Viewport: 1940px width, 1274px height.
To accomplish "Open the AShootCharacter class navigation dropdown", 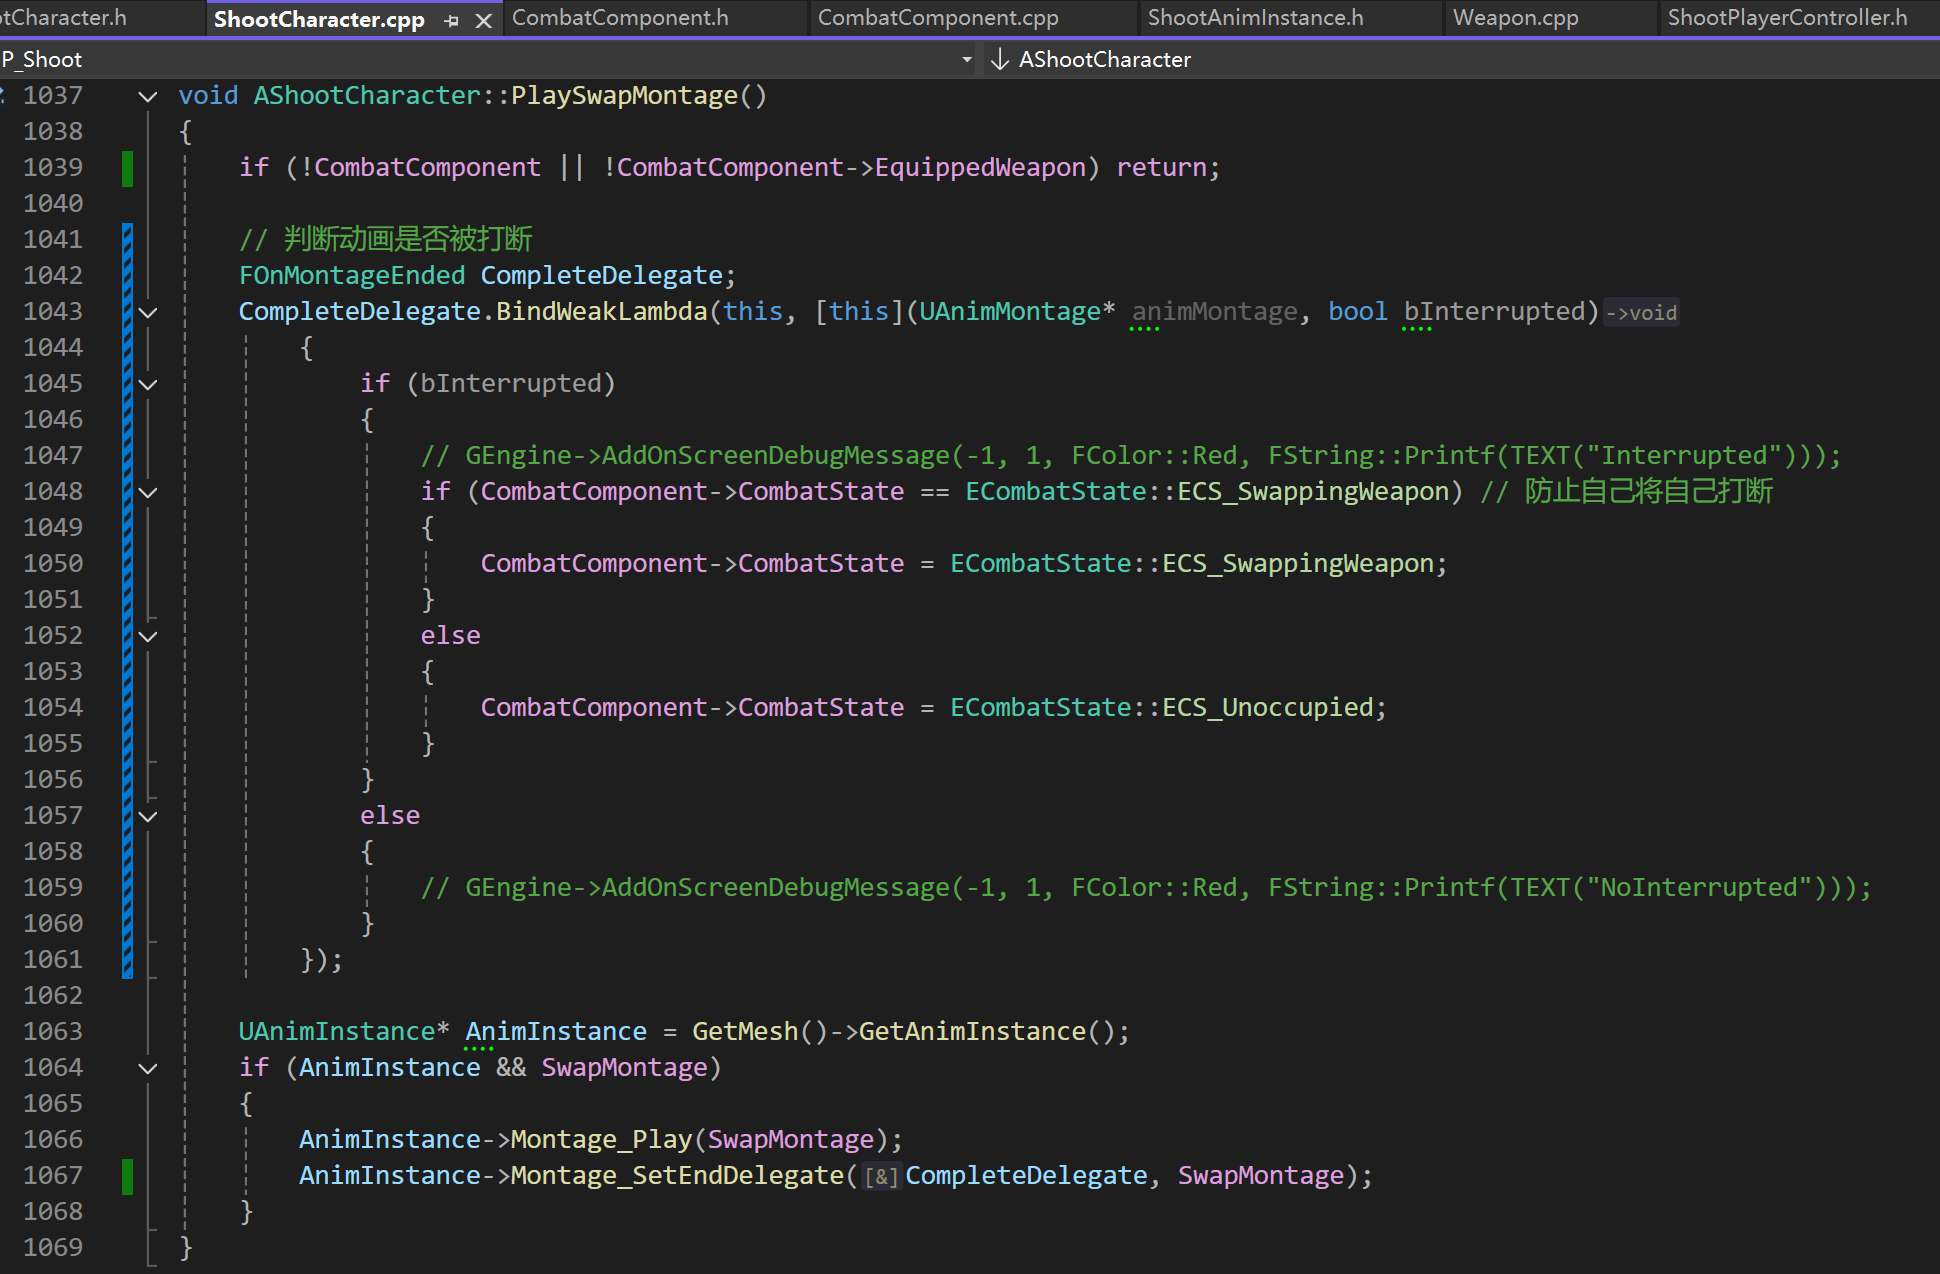I will pyautogui.click(x=1104, y=60).
